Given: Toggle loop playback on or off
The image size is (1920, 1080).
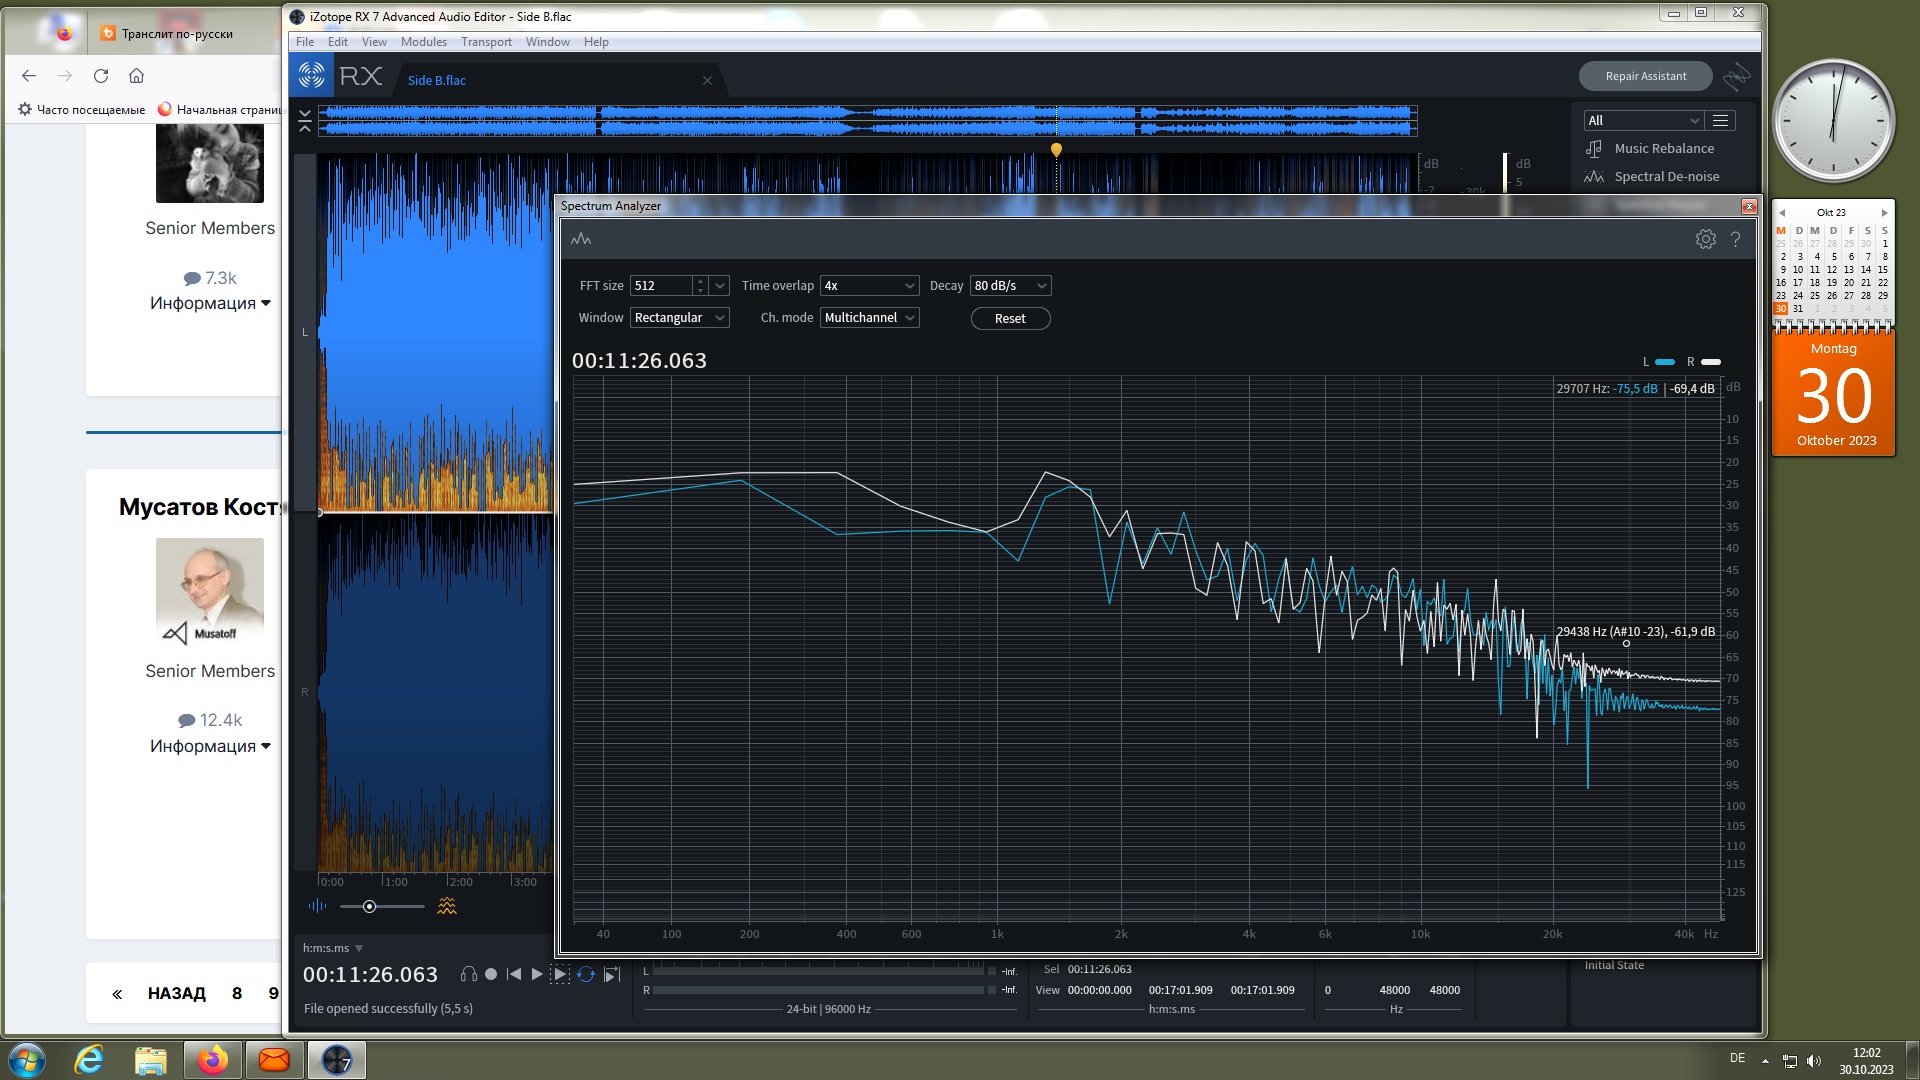Looking at the screenshot, I should coord(586,974).
